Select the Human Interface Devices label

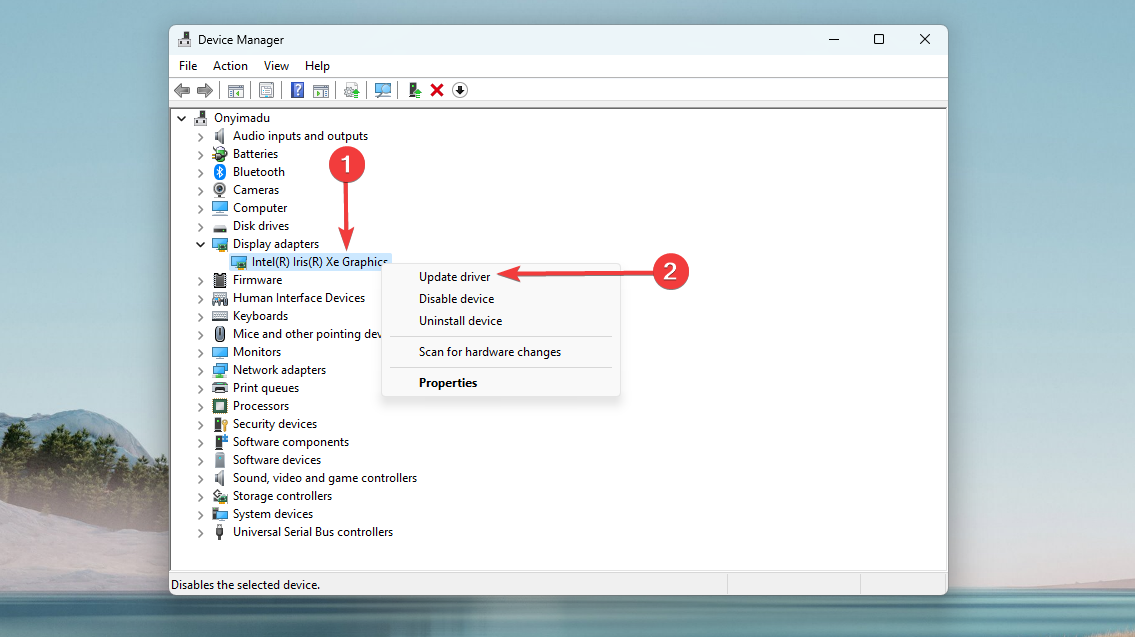[x=299, y=298]
